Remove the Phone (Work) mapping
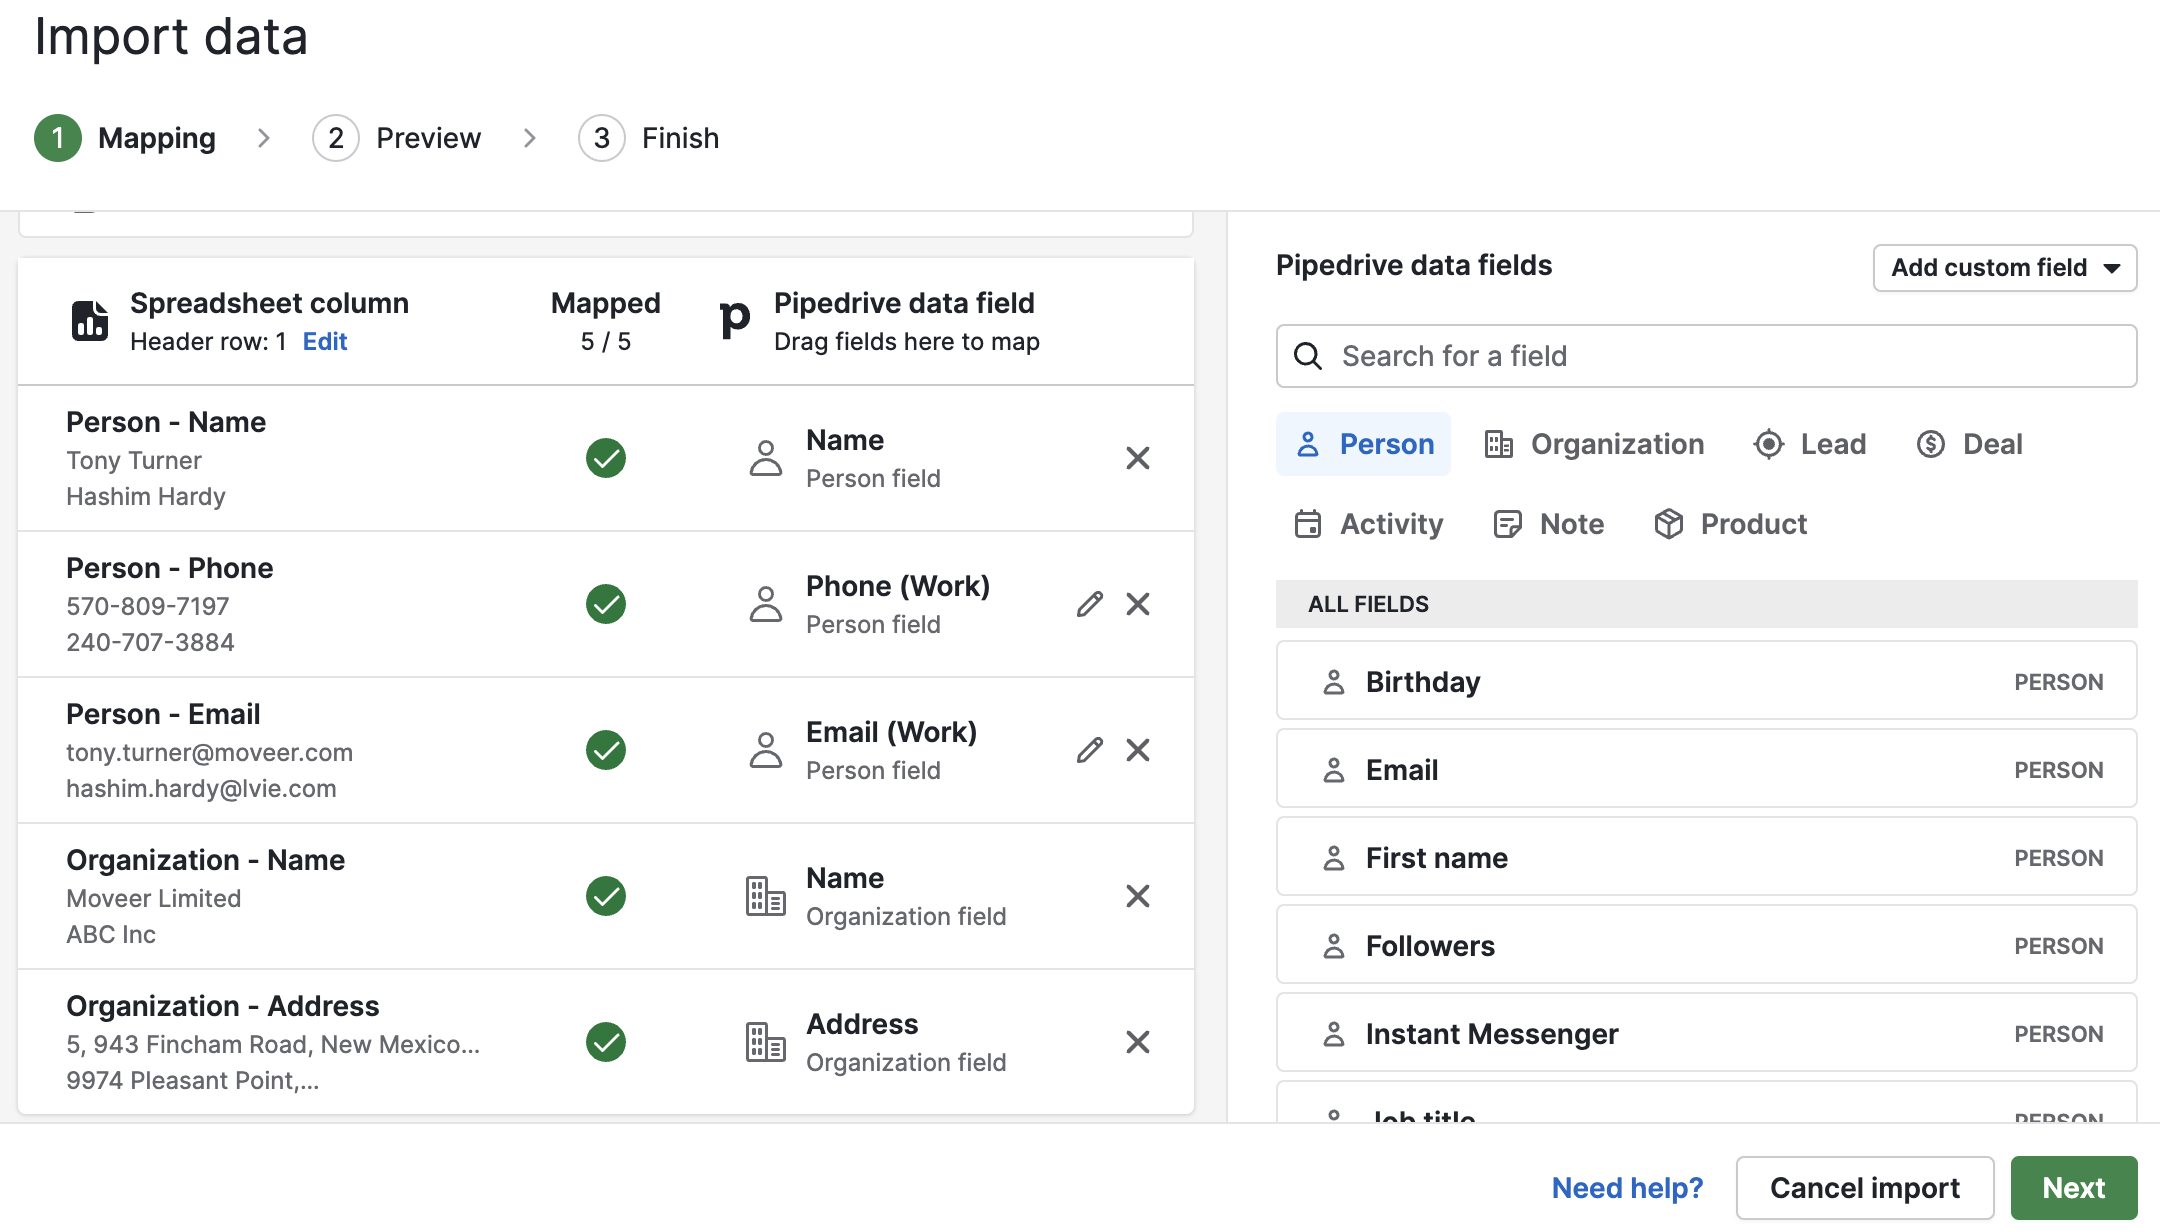Image resolution: width=2160 pixels, height=1232 pixels. [x=1138, y=604]
